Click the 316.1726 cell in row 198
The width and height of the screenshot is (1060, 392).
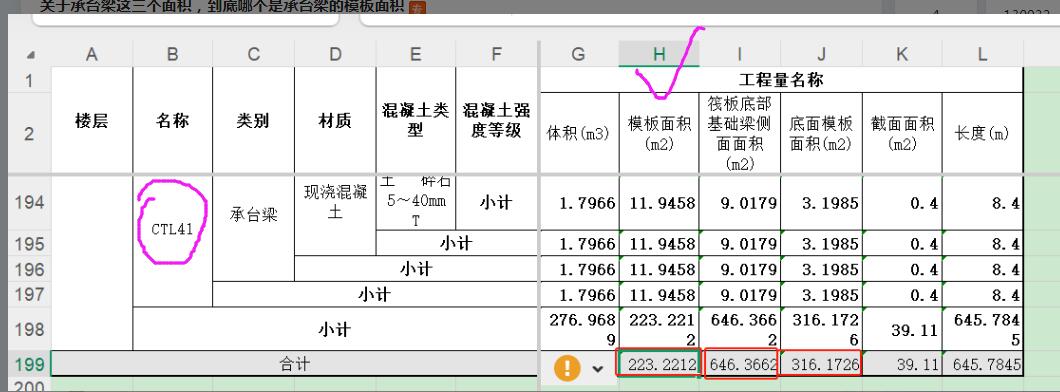(821, 329)
